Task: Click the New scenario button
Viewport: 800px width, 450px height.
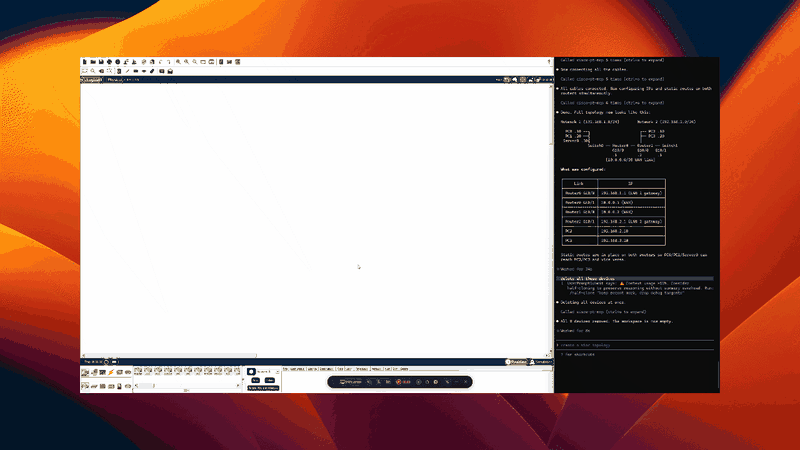Action: point(256,381)
